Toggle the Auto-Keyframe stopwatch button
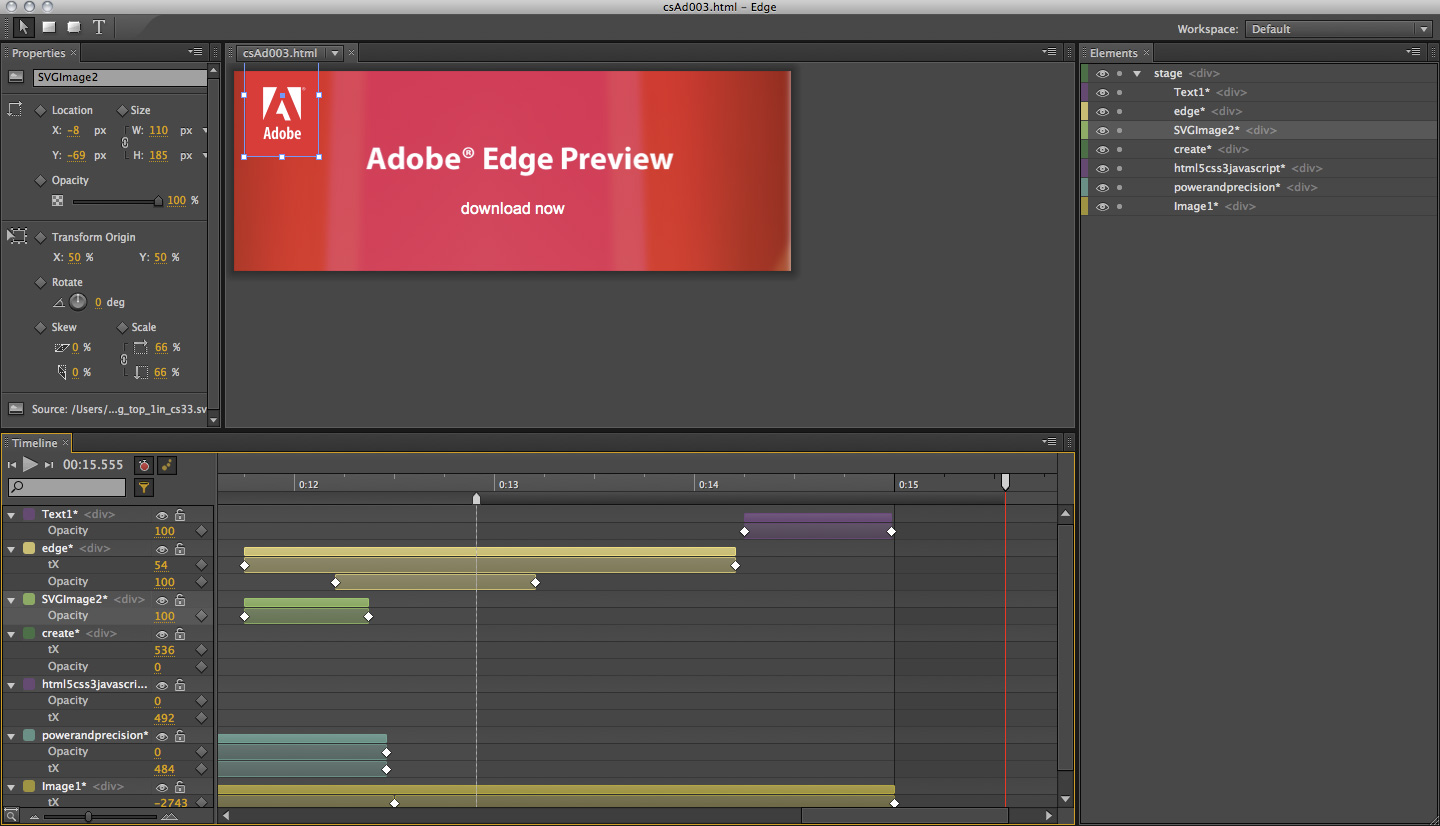The width and height of the screenshot is (1440, 826). pos(144,465)
